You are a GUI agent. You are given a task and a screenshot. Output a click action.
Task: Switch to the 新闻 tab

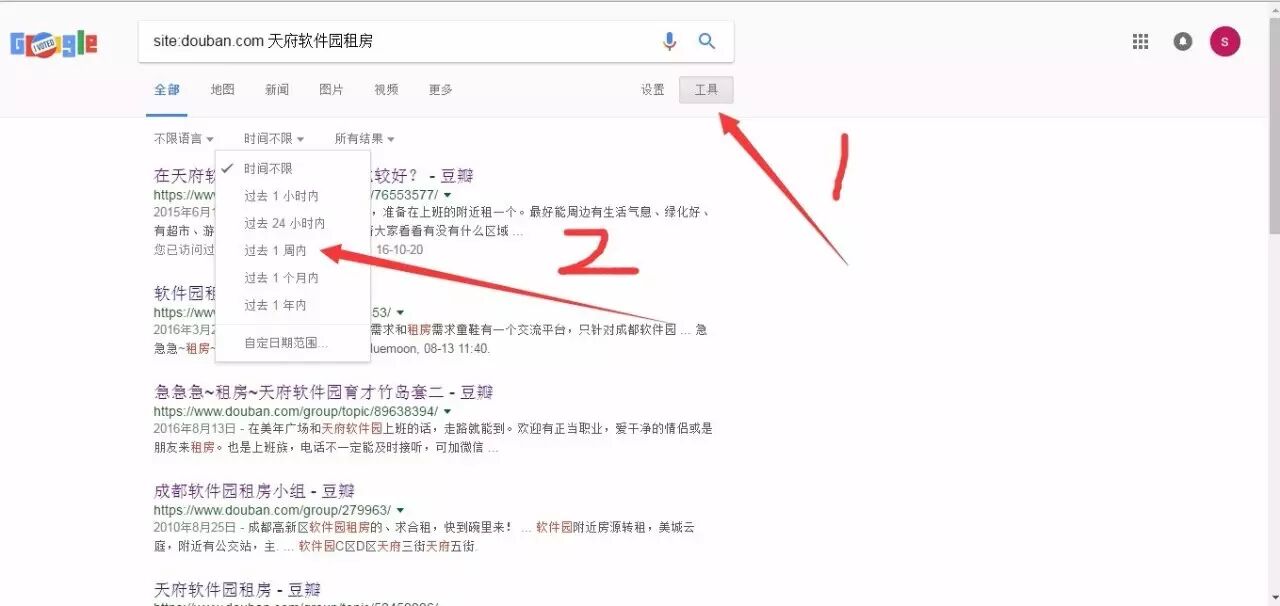pyautogui.click(x=277, y=89)
